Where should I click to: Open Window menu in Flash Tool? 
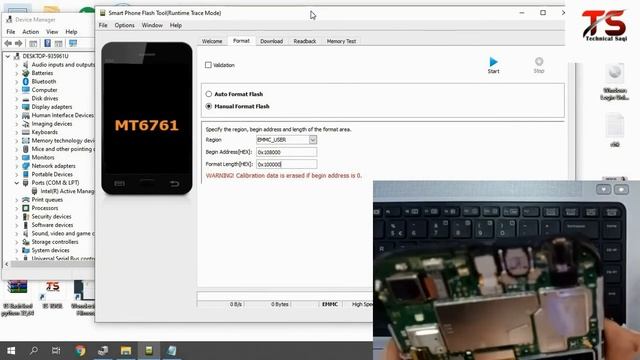pos(152,25)
